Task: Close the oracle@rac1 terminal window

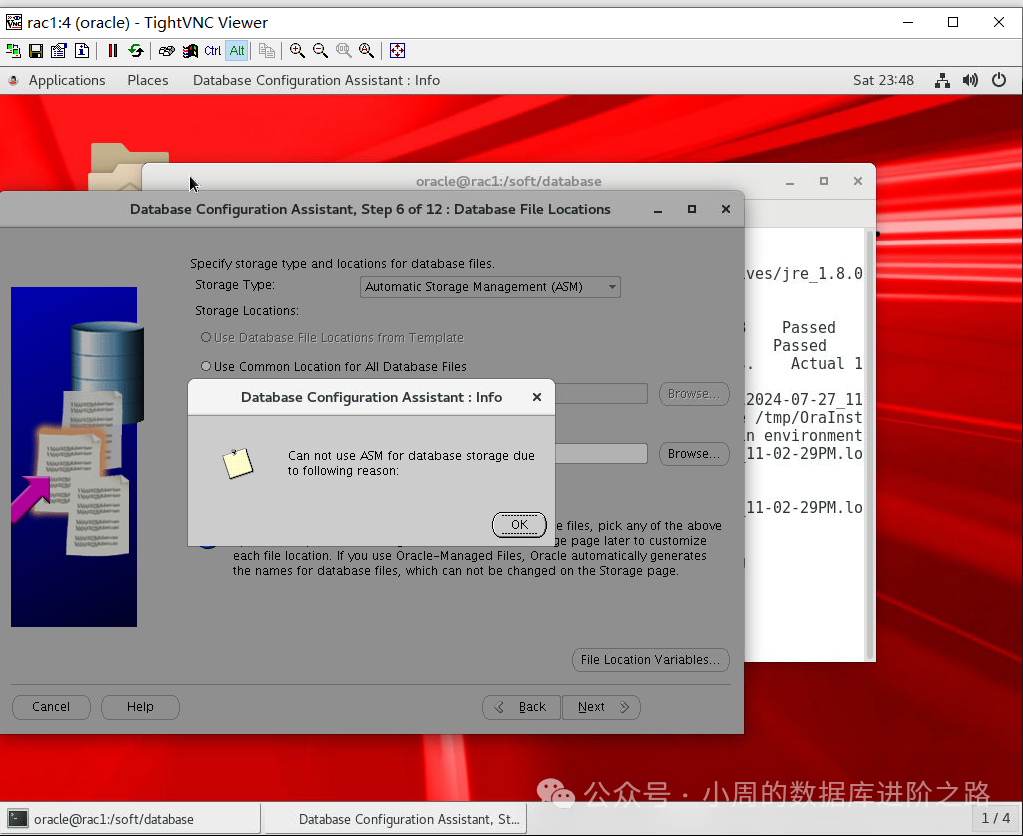Action: (858, 181)
